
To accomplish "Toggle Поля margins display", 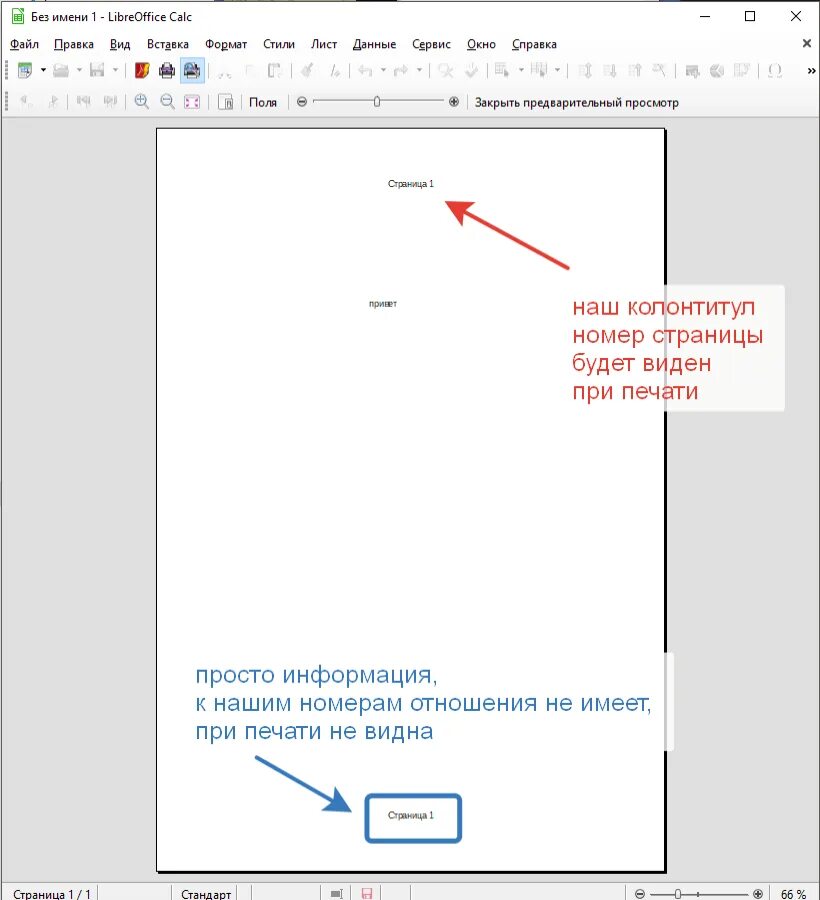I will click(263, 102).
